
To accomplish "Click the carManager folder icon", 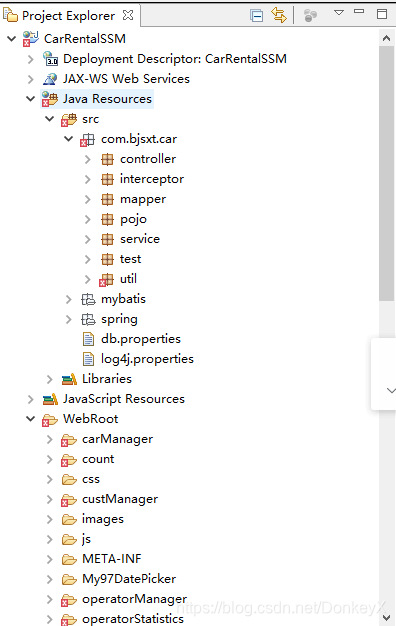I will [69, 440].
